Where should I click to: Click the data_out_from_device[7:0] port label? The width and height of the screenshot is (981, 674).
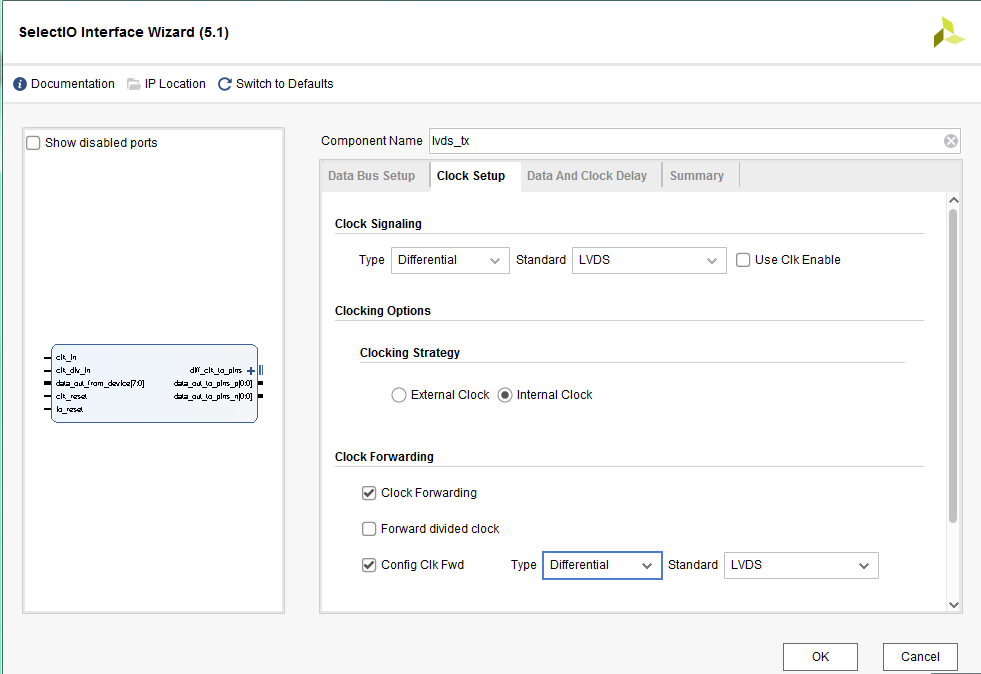(x=100, y=383)
